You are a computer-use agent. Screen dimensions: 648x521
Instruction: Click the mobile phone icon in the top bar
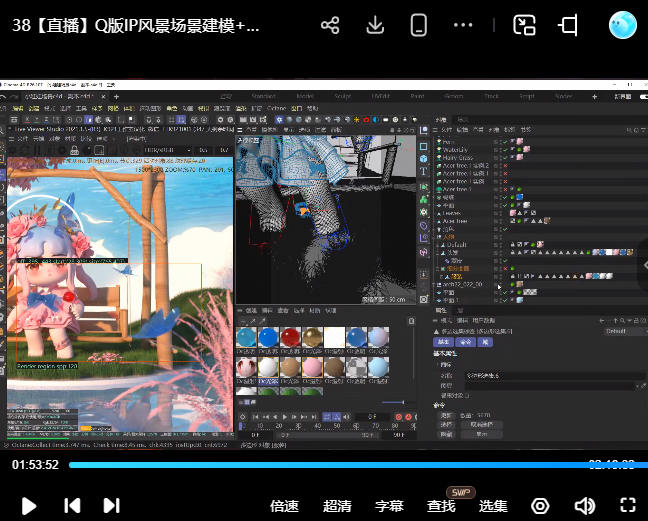coord(419,25)
